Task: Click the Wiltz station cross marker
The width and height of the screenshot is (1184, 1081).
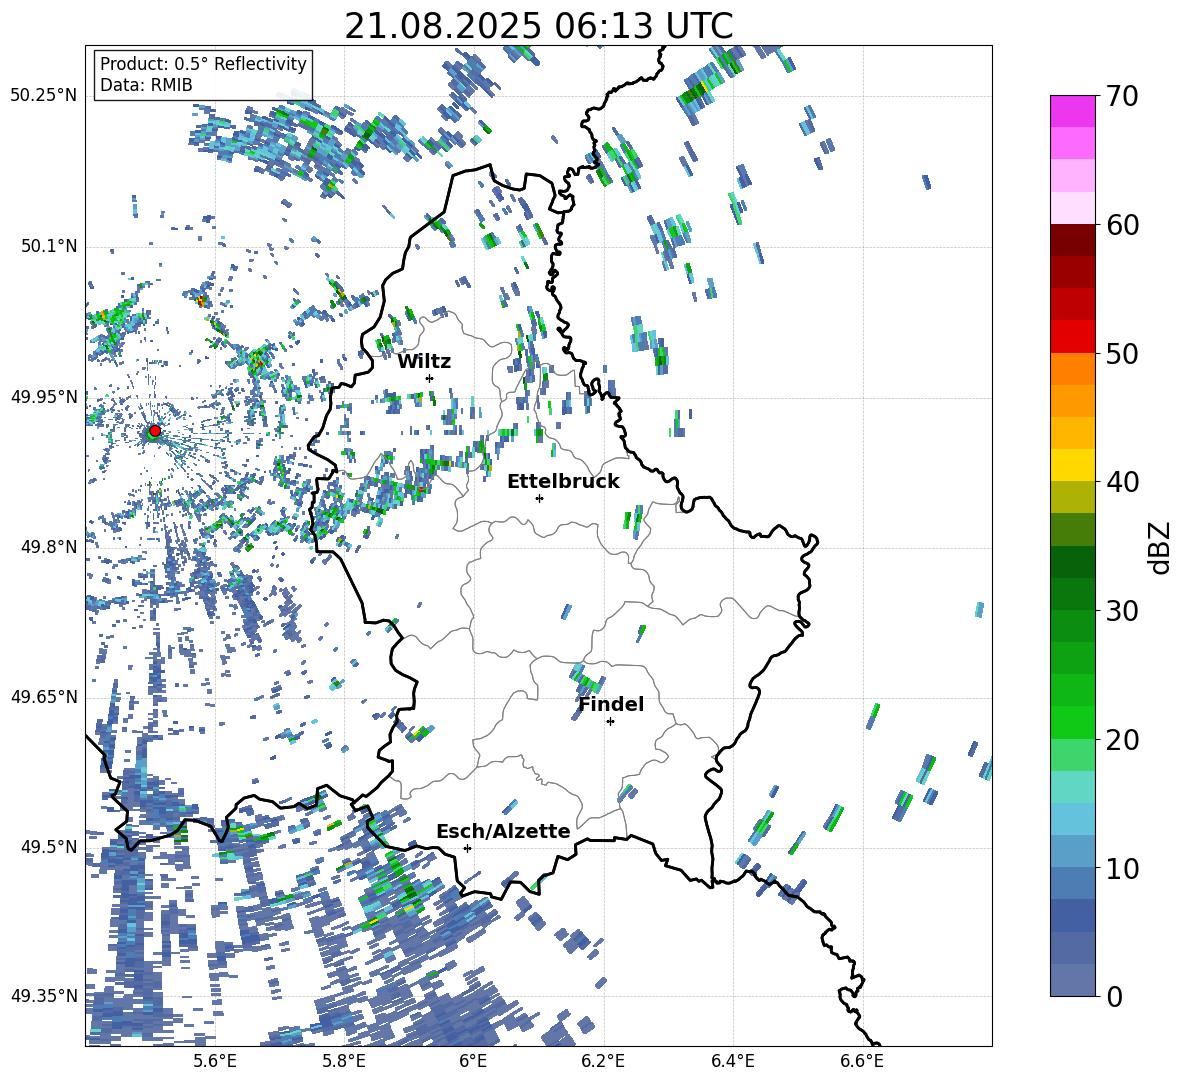Action: (430, 378)
